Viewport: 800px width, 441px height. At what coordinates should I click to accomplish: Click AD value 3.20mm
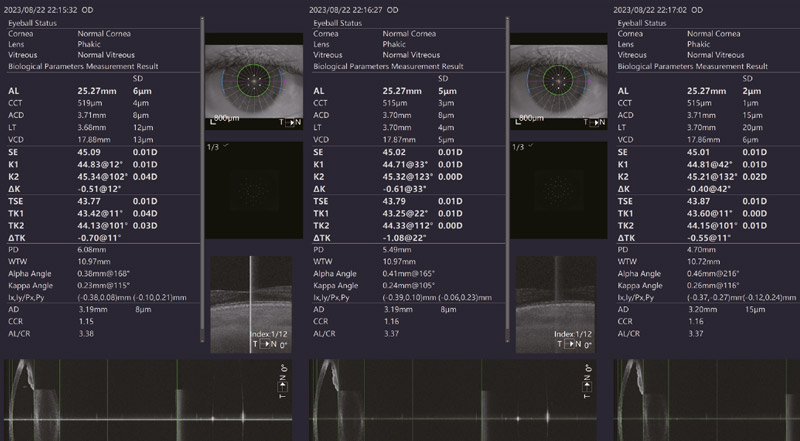point(702,310)
